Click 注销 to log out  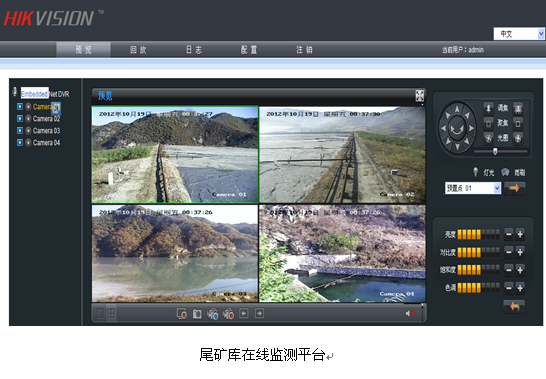[304, 50]
